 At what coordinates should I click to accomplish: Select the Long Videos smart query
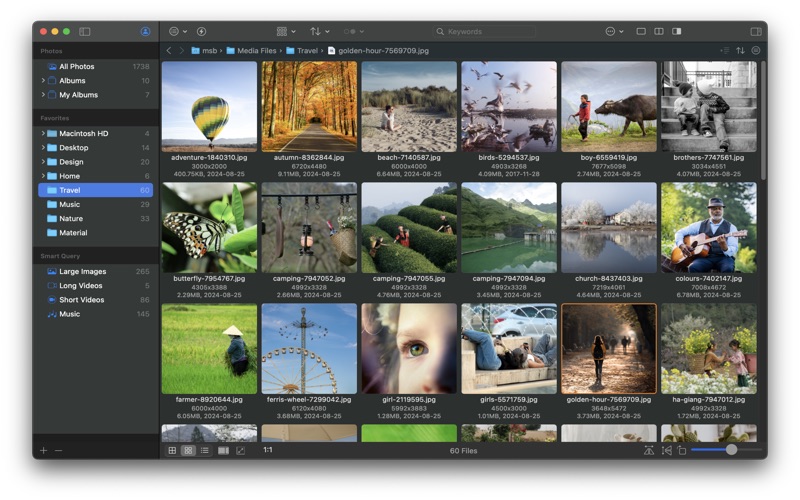pos(95,286)
